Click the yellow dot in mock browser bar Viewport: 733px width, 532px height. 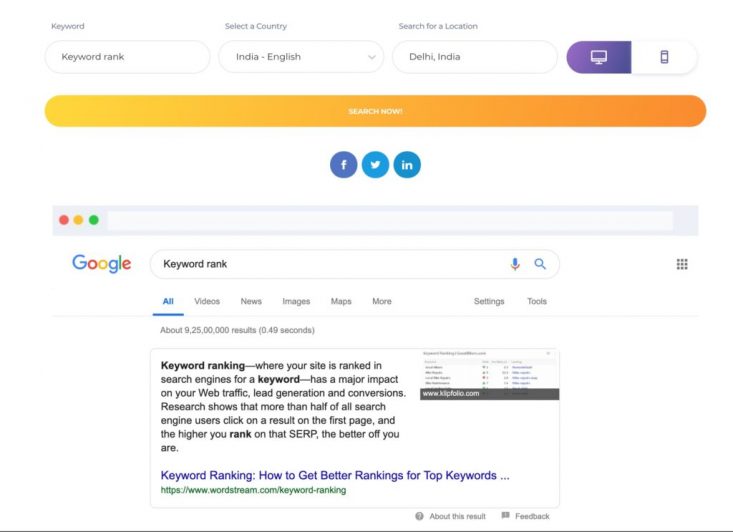[79, 220]
